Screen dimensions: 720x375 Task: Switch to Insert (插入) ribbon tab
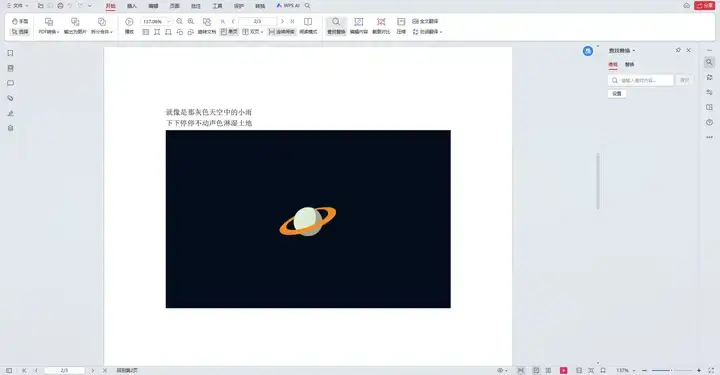[x=132, y=6]
